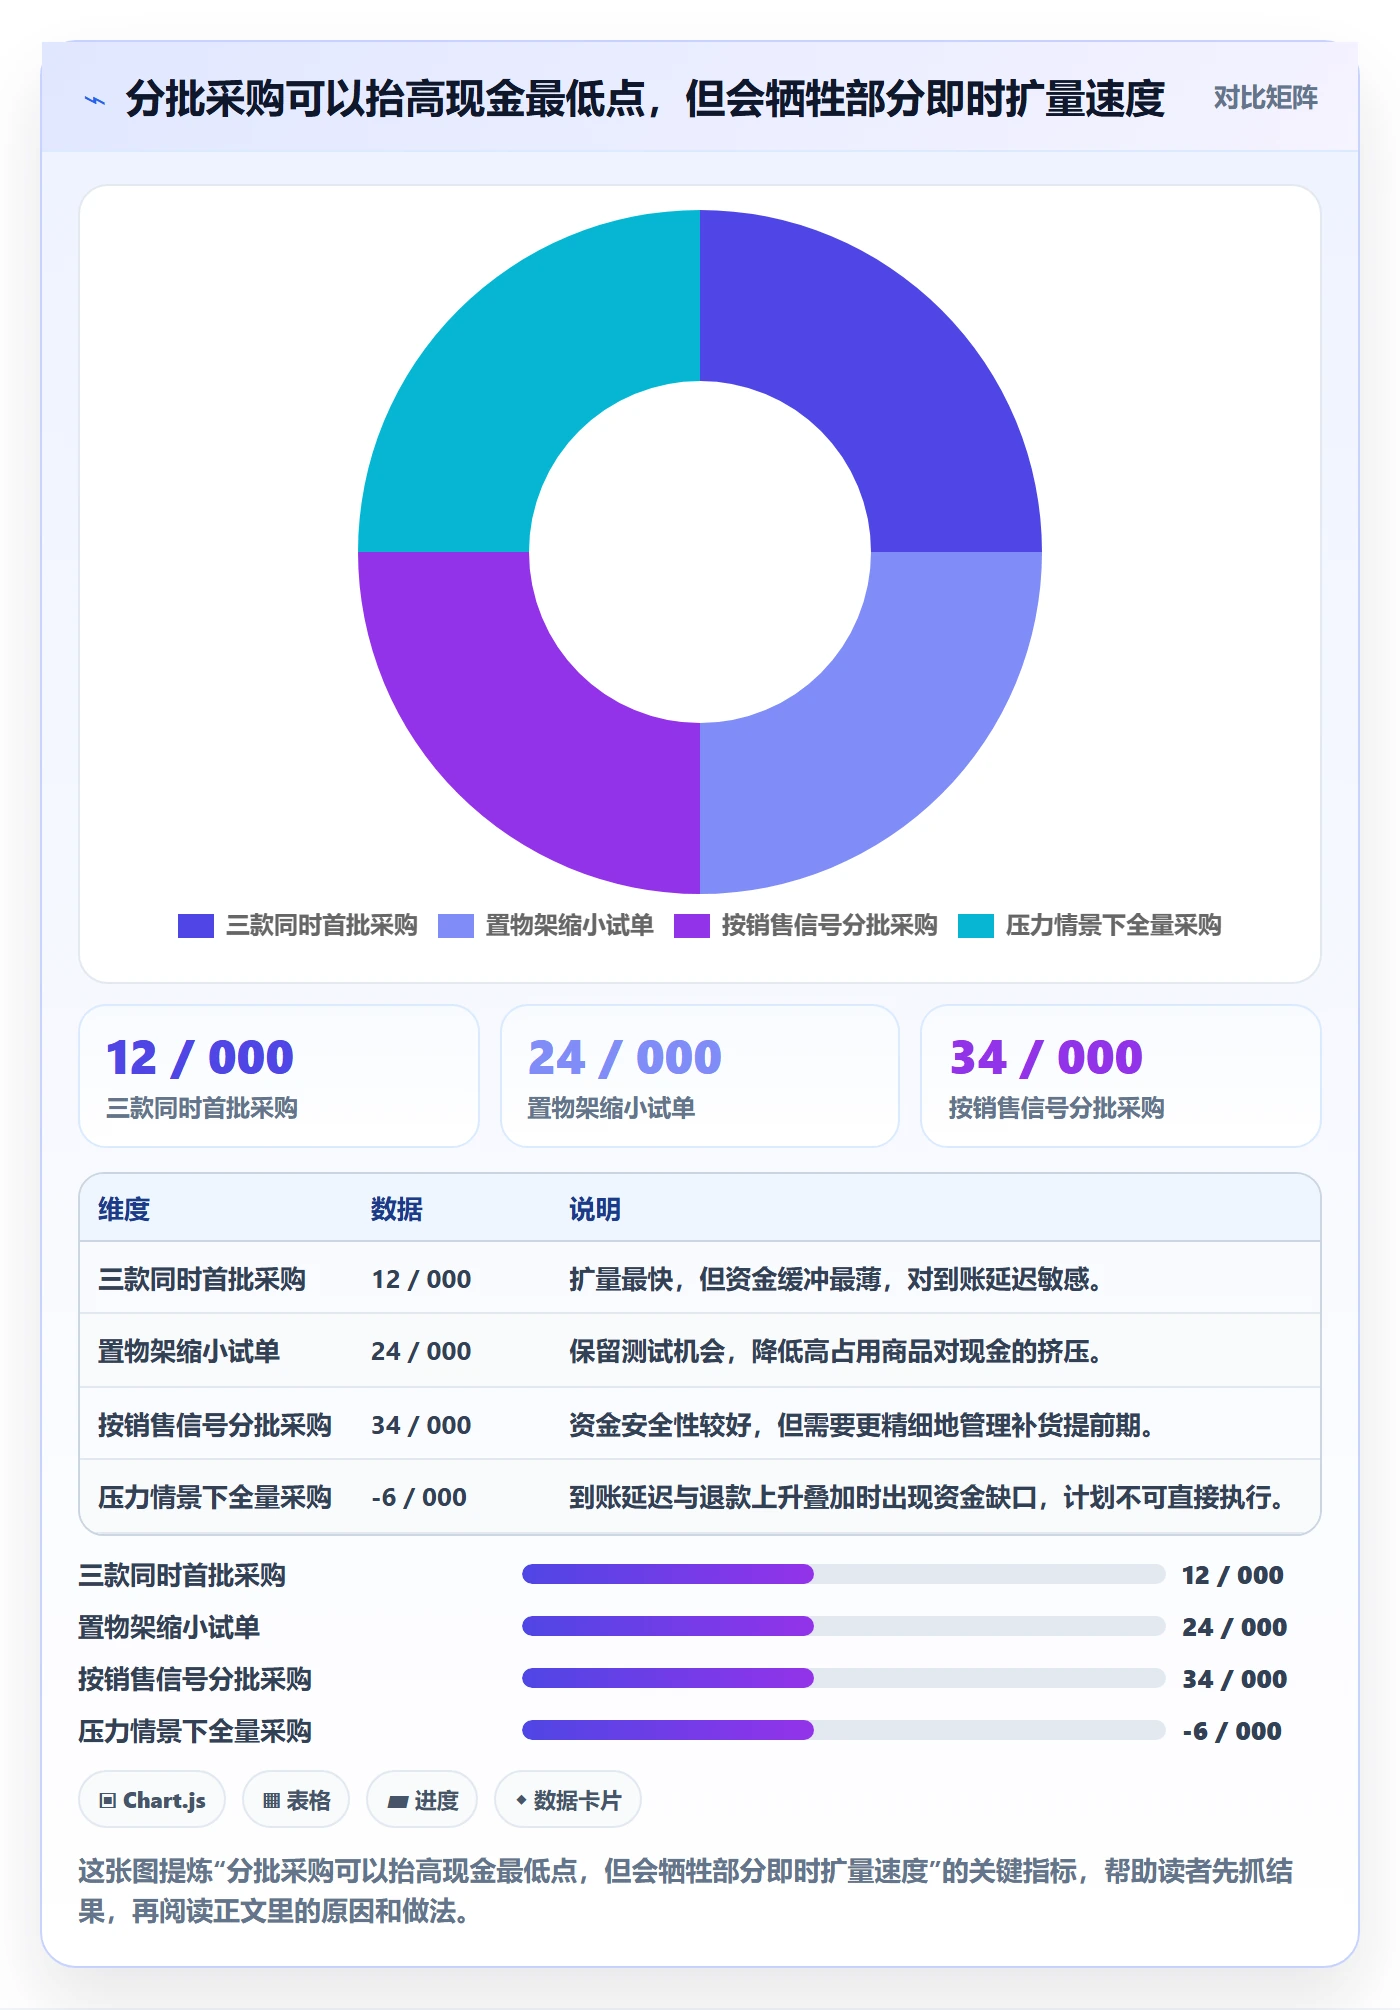Click the 数据 column header
Image resolution: width=1400 pixels, height=2010 pixels.
coord(397,1209)
